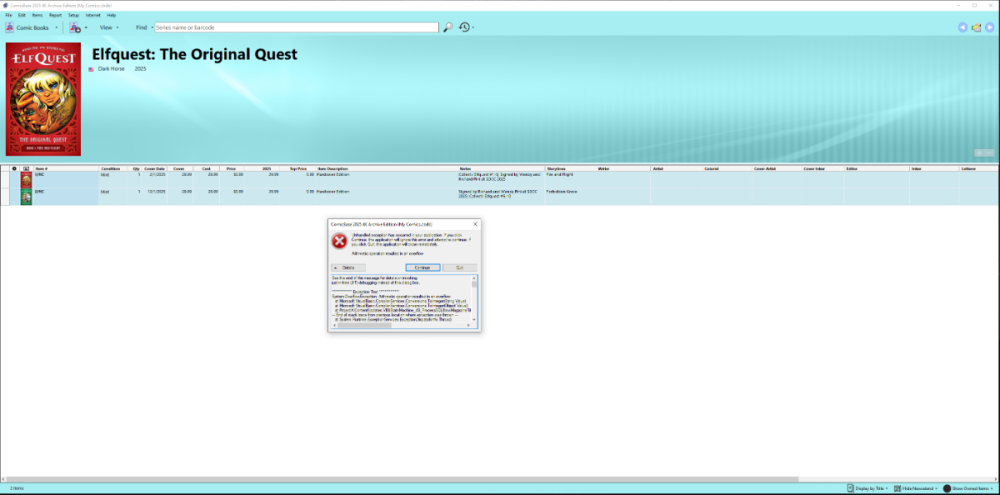Collapse the Details section of the error
The width and height of the screenshot is (1000, 495).
pyautogui.click(x=345, y=268)
